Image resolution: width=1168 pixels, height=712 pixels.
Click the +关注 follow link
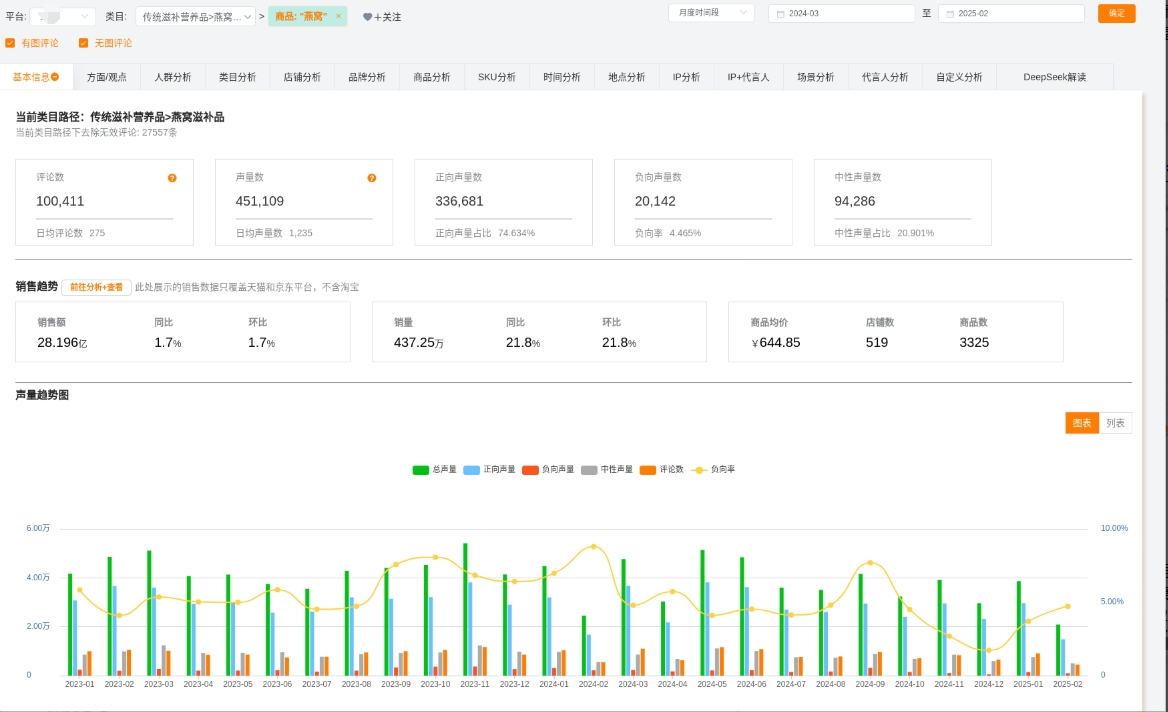point(387,17)
